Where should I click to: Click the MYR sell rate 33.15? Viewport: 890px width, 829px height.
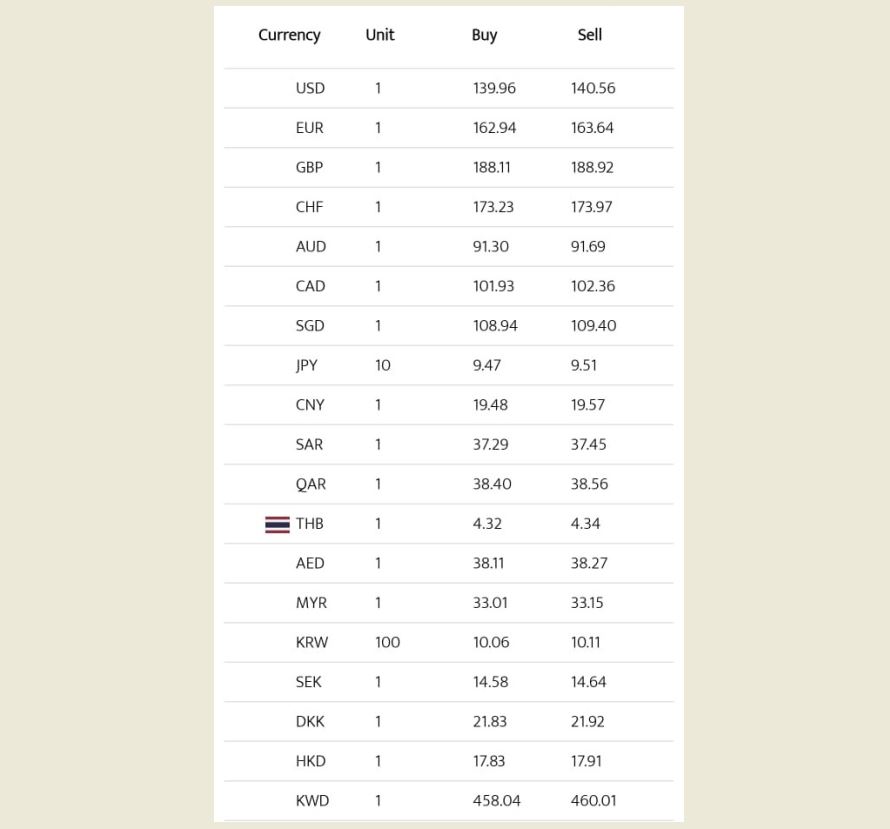point(589,603)
